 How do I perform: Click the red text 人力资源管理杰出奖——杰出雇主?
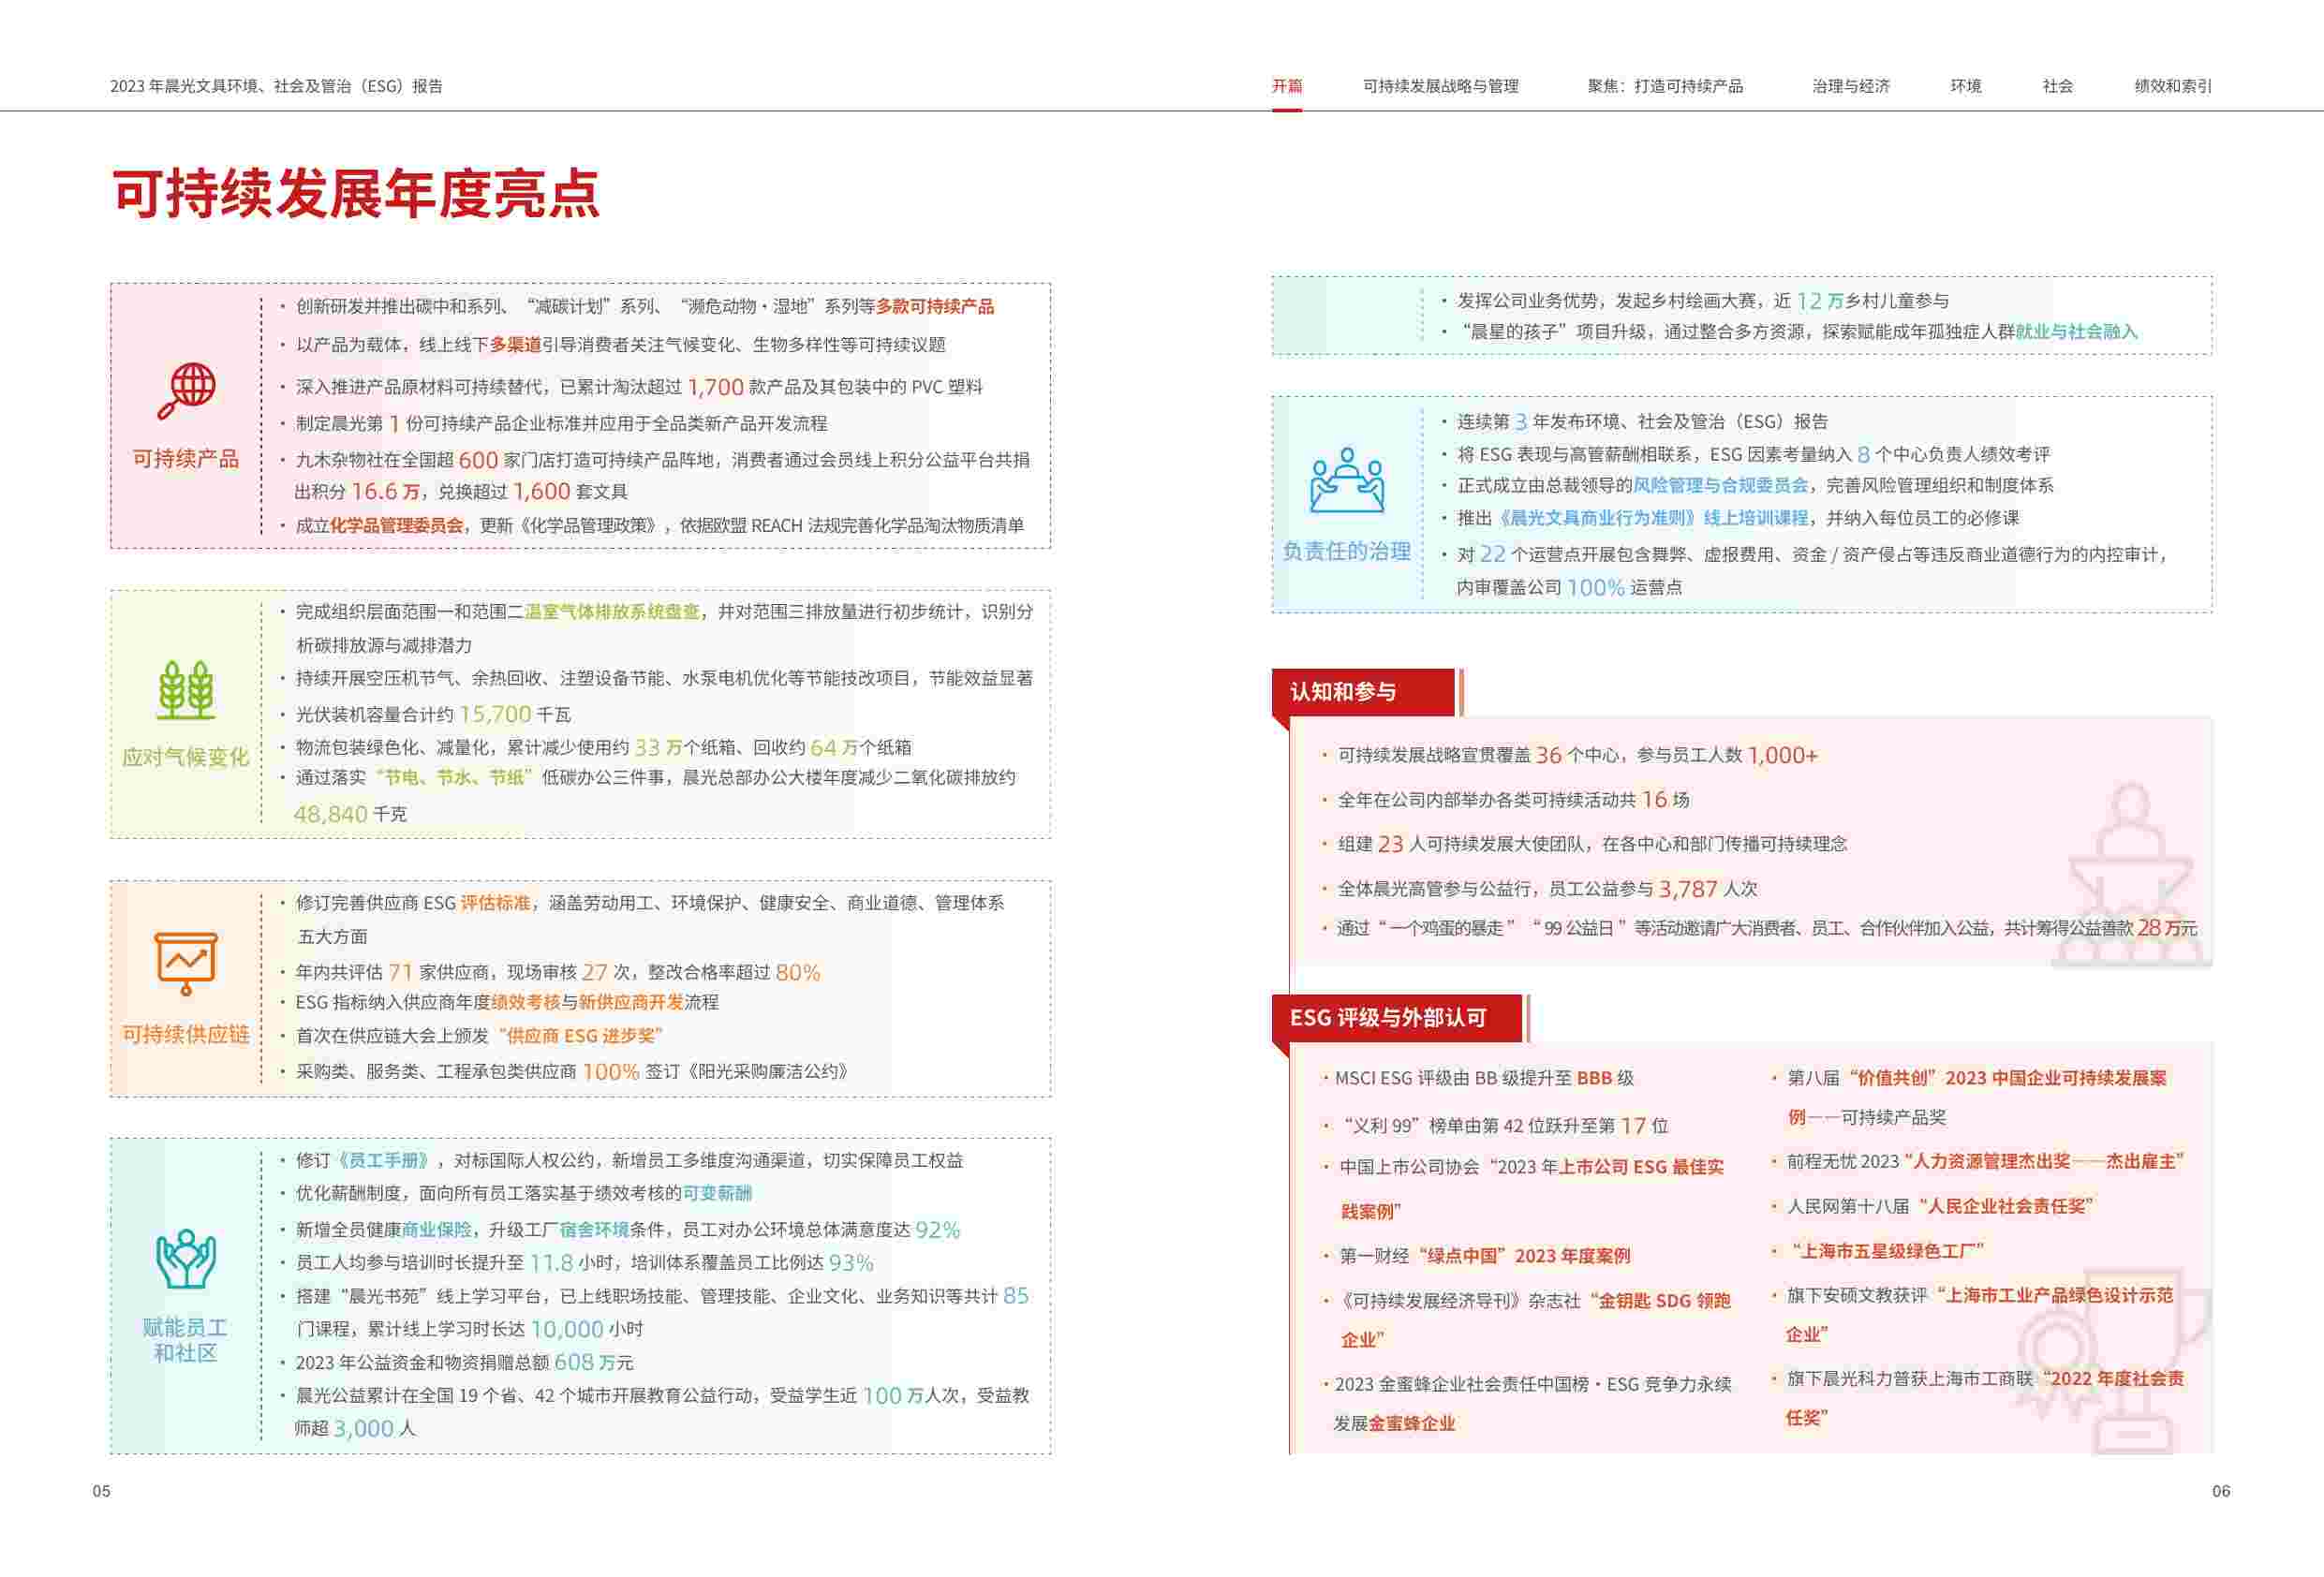click(x=2044, y=1161)
